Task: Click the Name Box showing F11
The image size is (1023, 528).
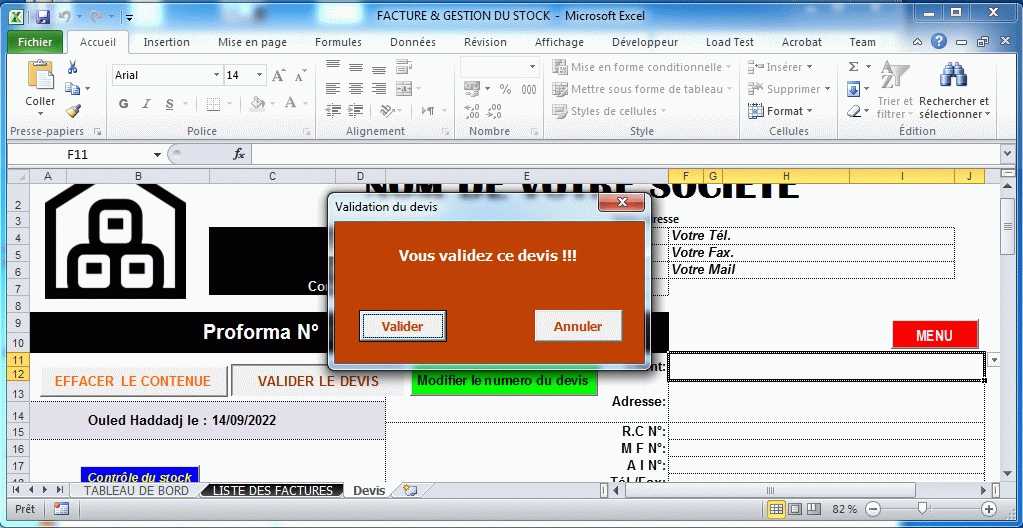Action: click(78, 155)
